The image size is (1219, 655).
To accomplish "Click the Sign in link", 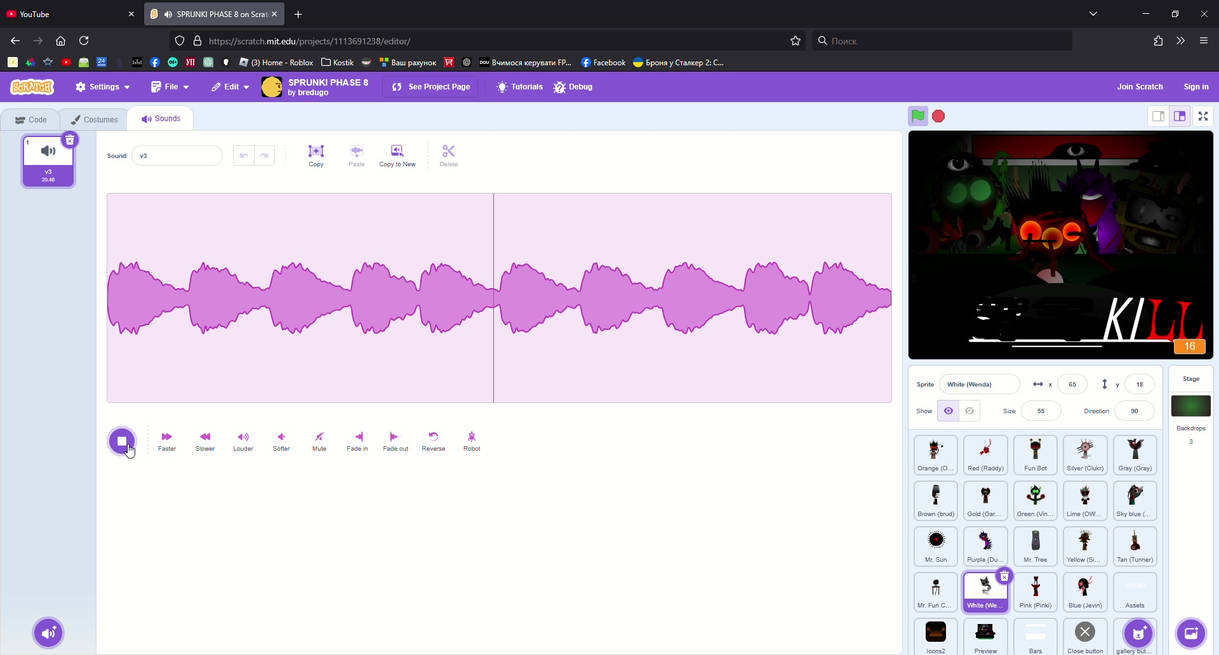I will click(1196, 87).
